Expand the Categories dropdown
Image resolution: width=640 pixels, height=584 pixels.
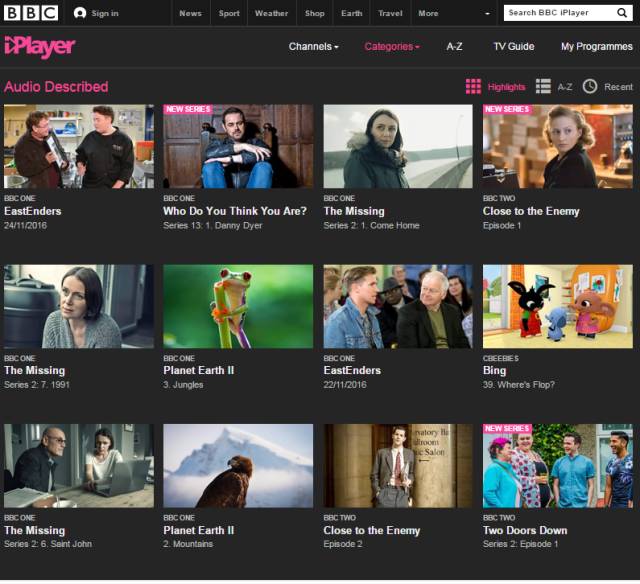[392, 47]
